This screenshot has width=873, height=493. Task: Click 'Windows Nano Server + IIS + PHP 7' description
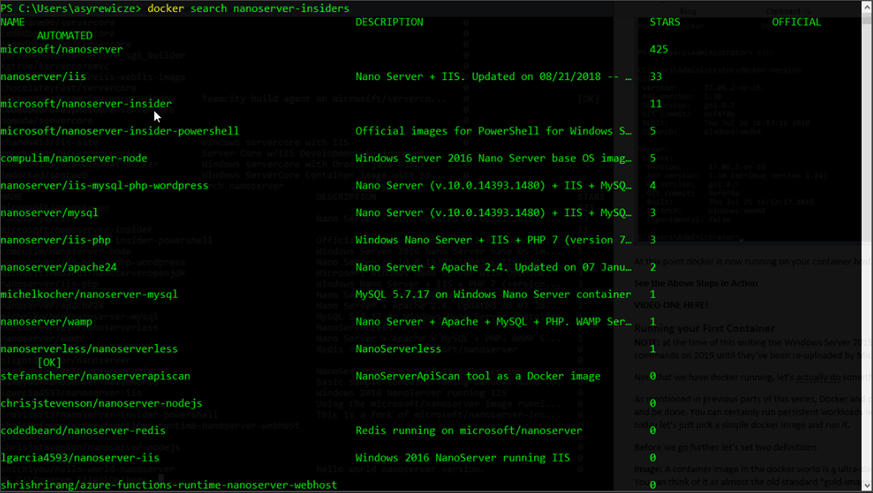493,241
